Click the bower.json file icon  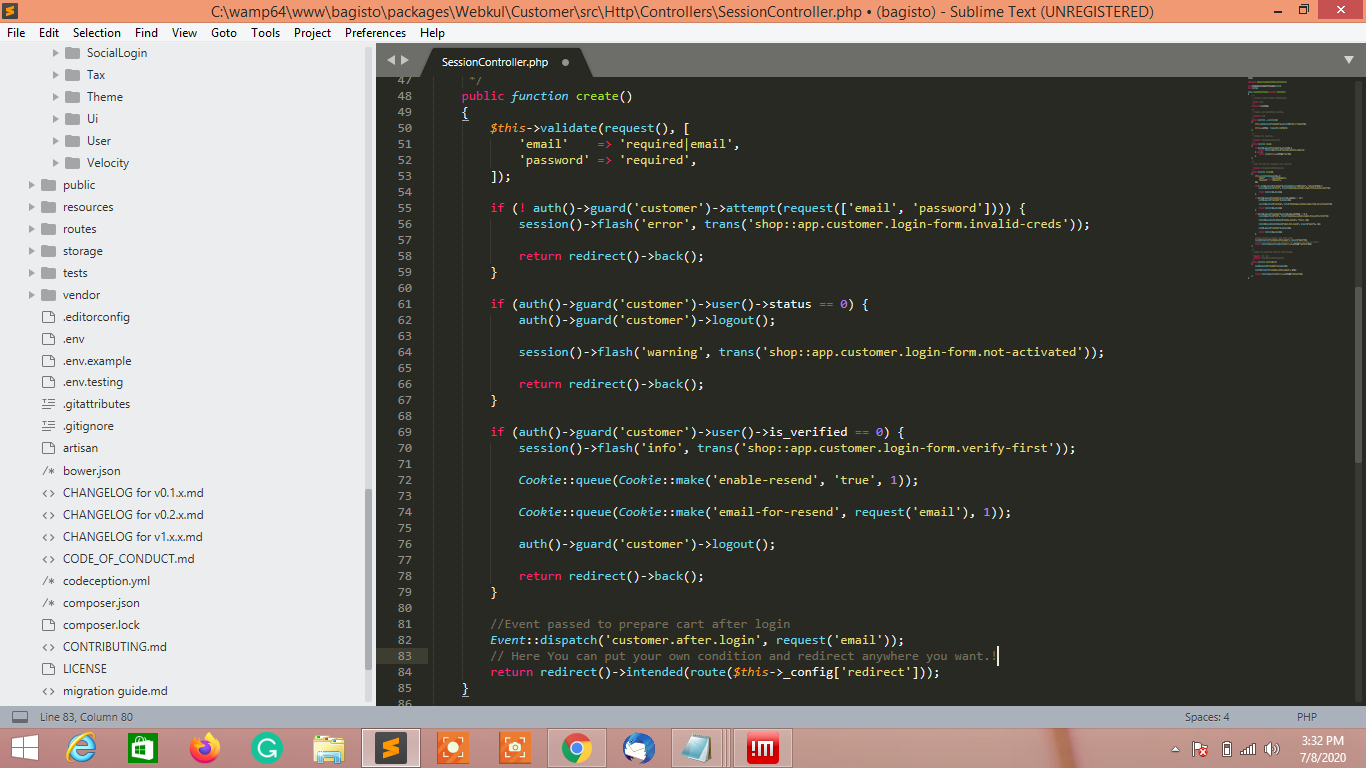tap(48, 471)
